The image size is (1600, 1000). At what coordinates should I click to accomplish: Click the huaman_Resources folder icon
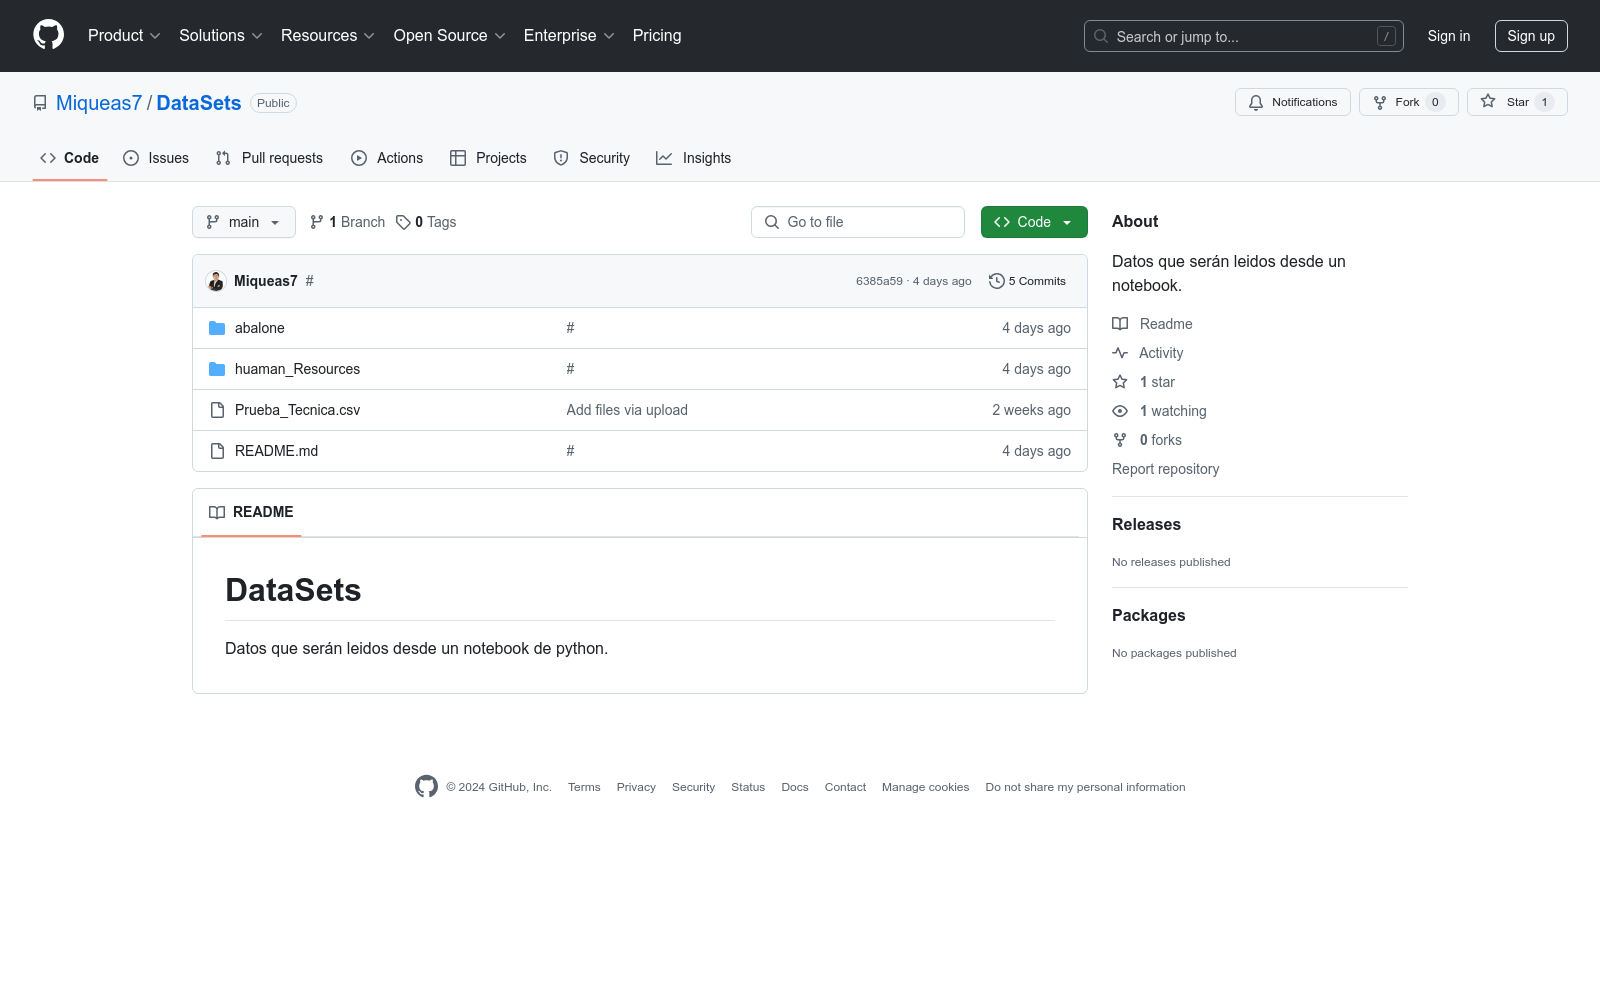tap(217, 369)
